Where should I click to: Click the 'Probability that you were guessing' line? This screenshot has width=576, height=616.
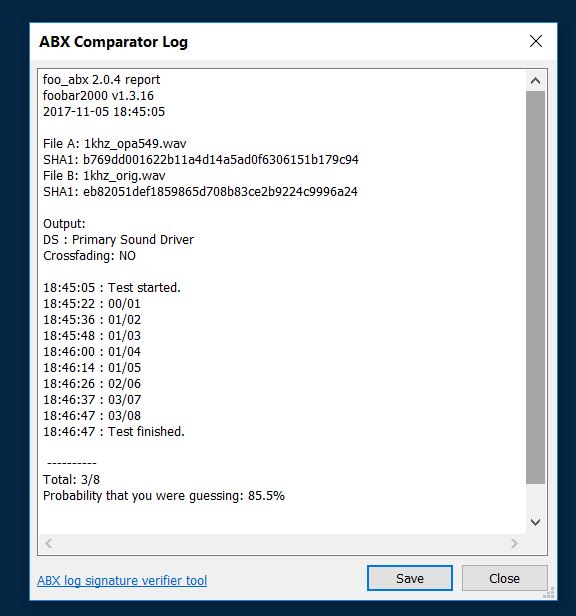tap(163, 496)
